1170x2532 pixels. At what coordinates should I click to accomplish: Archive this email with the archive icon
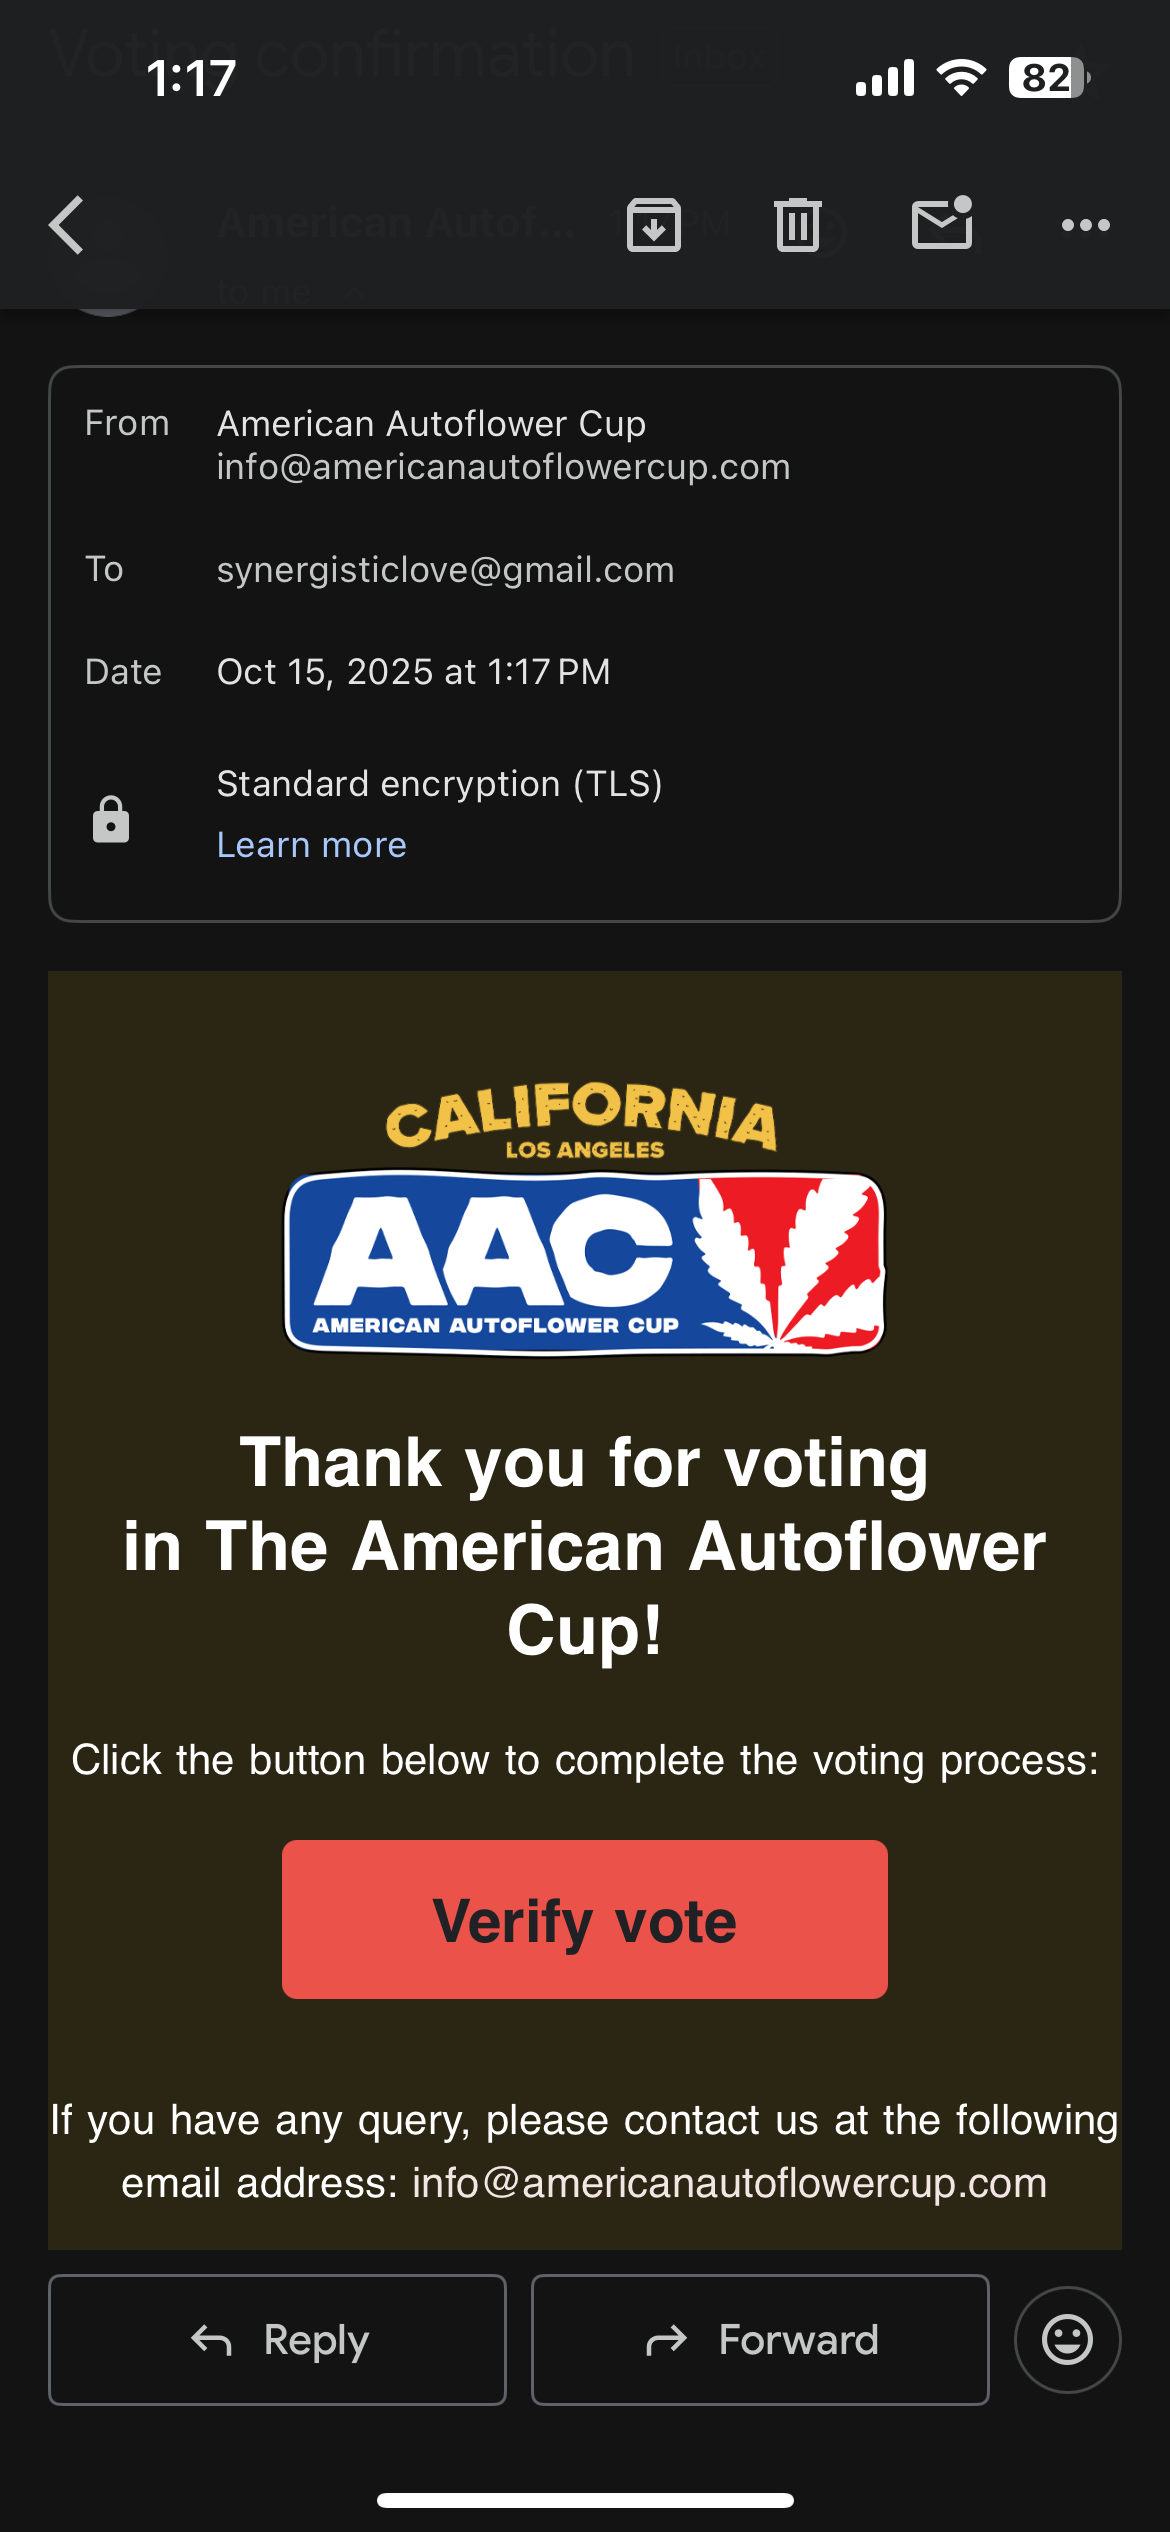[654, 225]
